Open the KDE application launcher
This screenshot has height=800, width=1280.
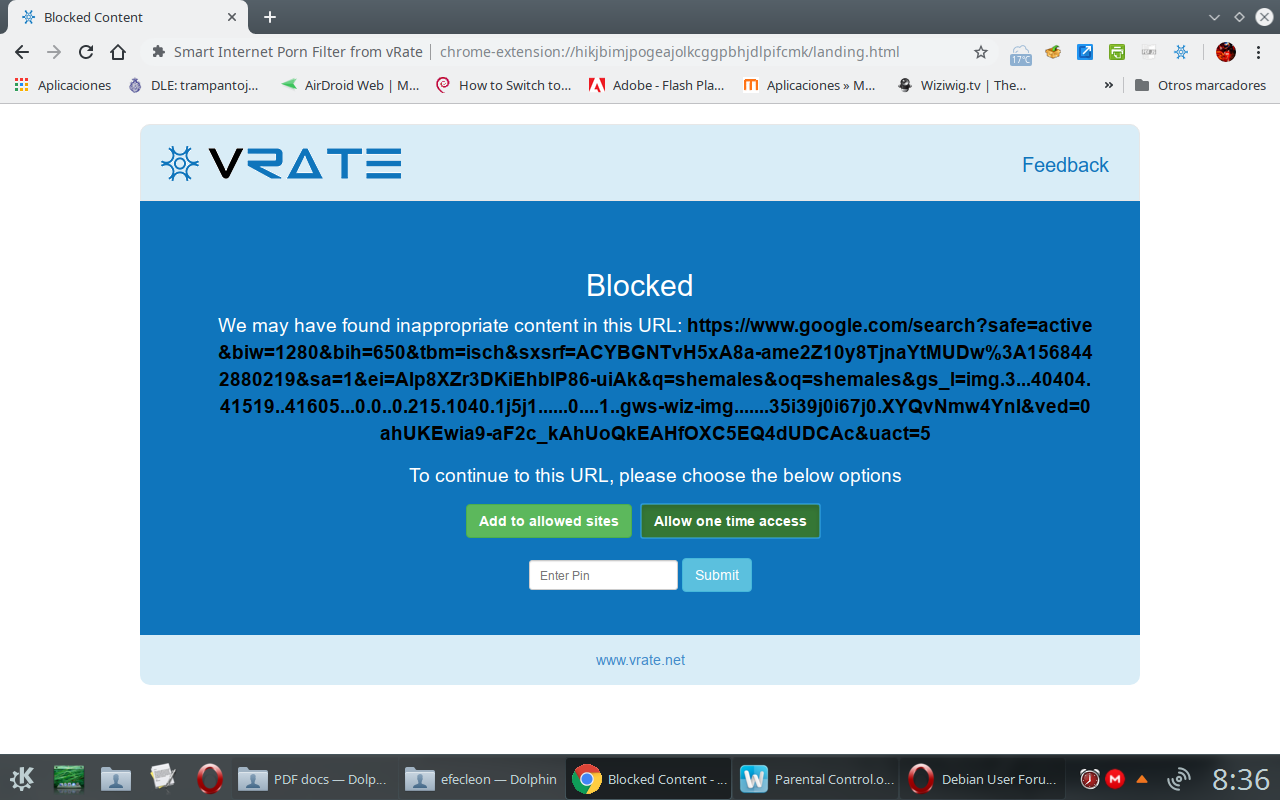click(x=22, y=778)
